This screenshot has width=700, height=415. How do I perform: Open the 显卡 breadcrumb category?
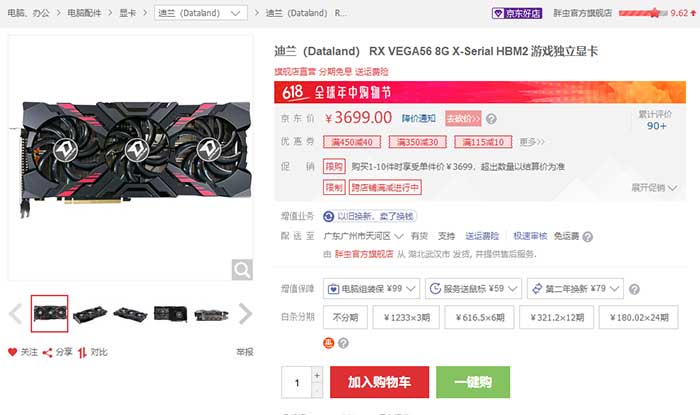pyautogui.click(x=127, y=13)
